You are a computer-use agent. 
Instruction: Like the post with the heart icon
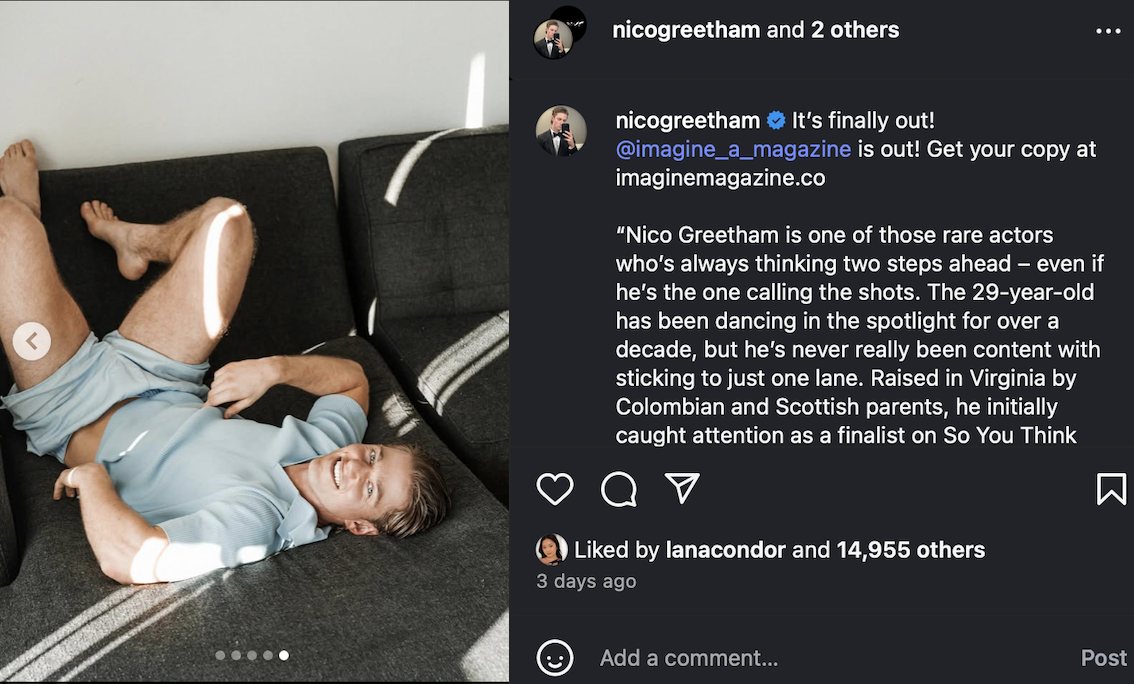pyautogui.click(x=555, y=489)
